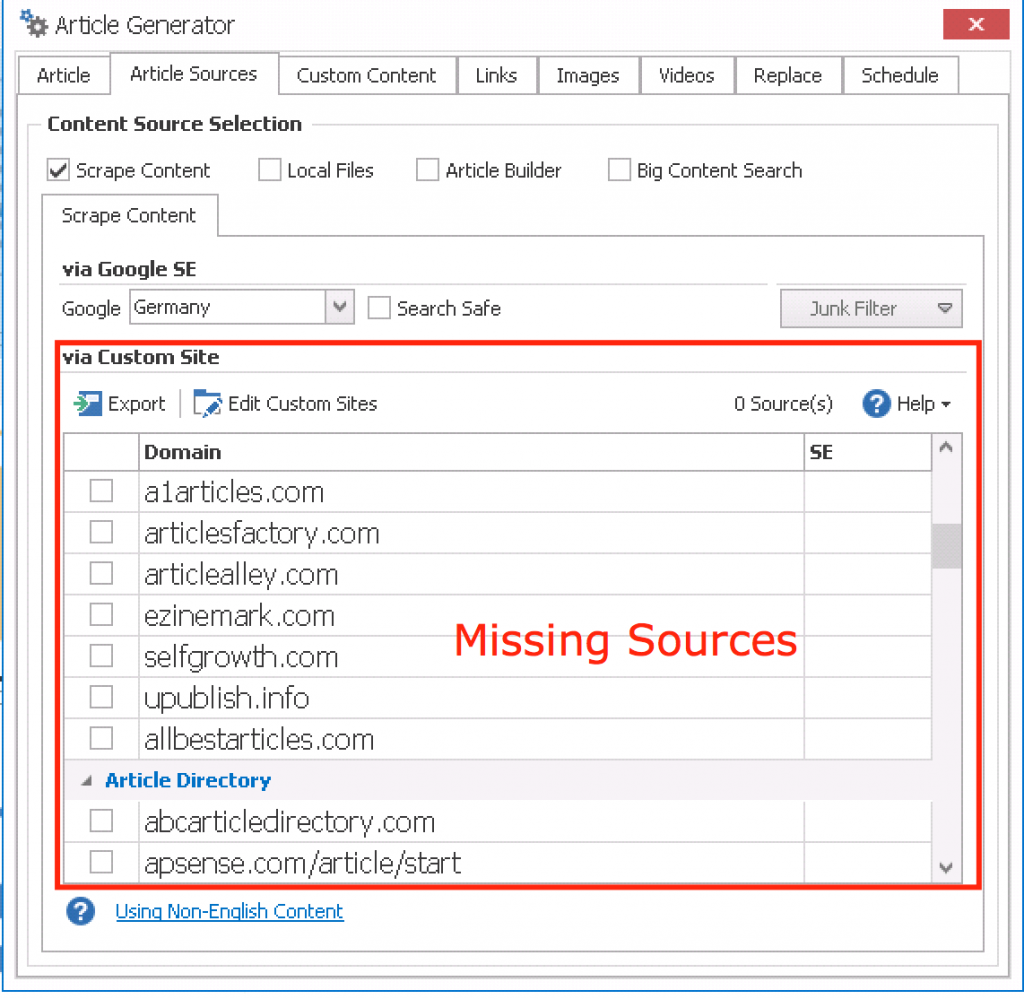This screenshot has height=999, width=1024.
Task: Sort by the SE column header
Action: pos(867,452)
